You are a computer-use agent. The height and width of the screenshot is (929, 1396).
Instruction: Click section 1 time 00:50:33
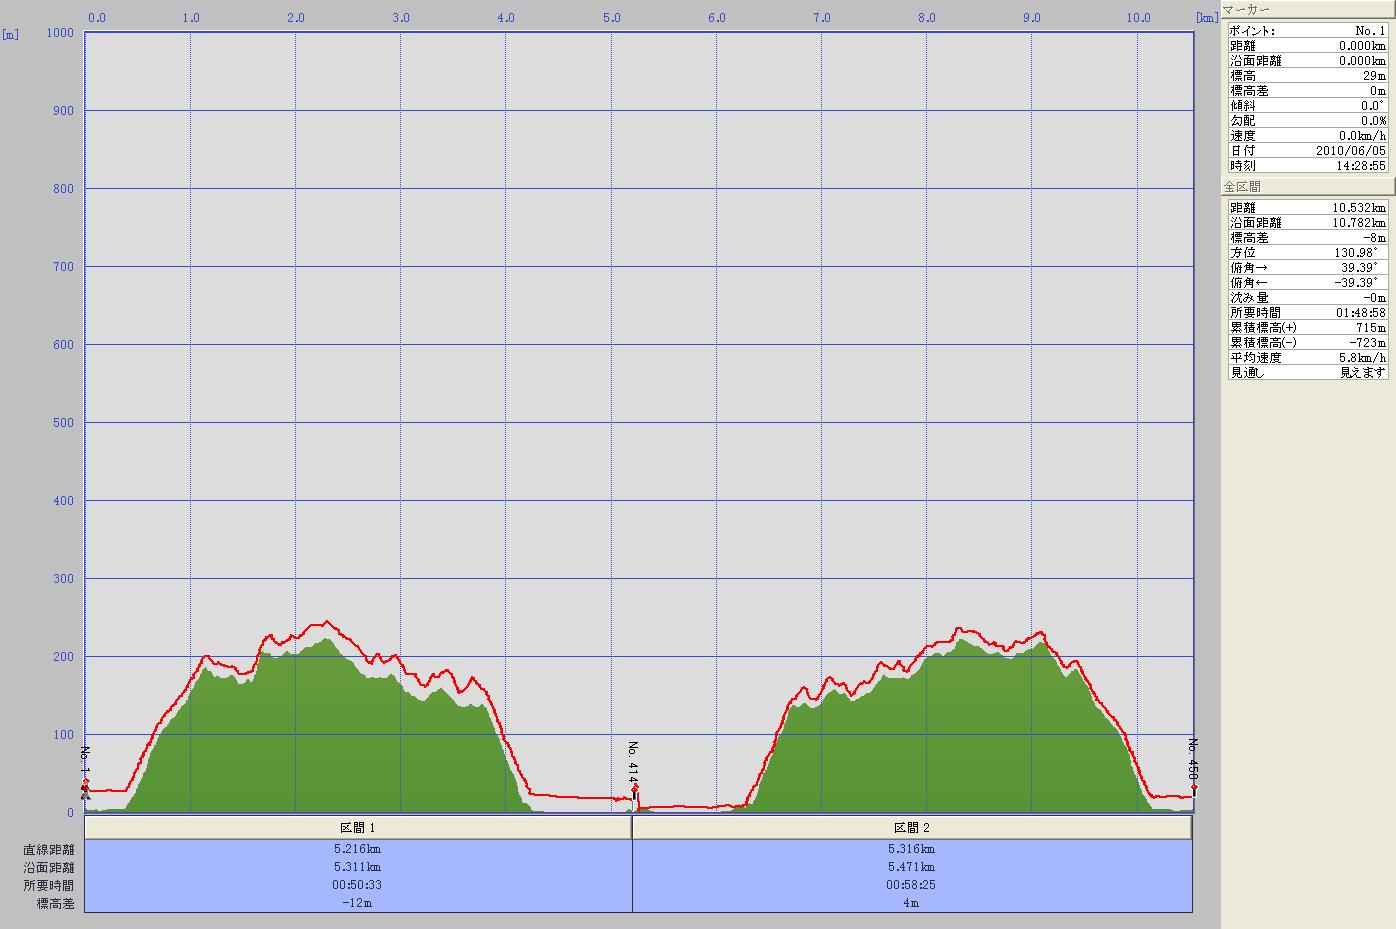point(358,885)
